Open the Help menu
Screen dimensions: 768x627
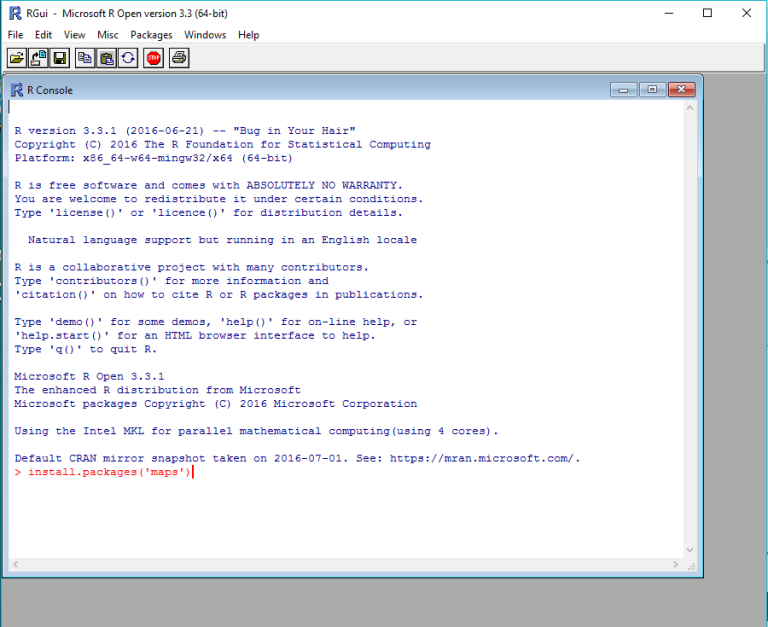tap(249, 35)
